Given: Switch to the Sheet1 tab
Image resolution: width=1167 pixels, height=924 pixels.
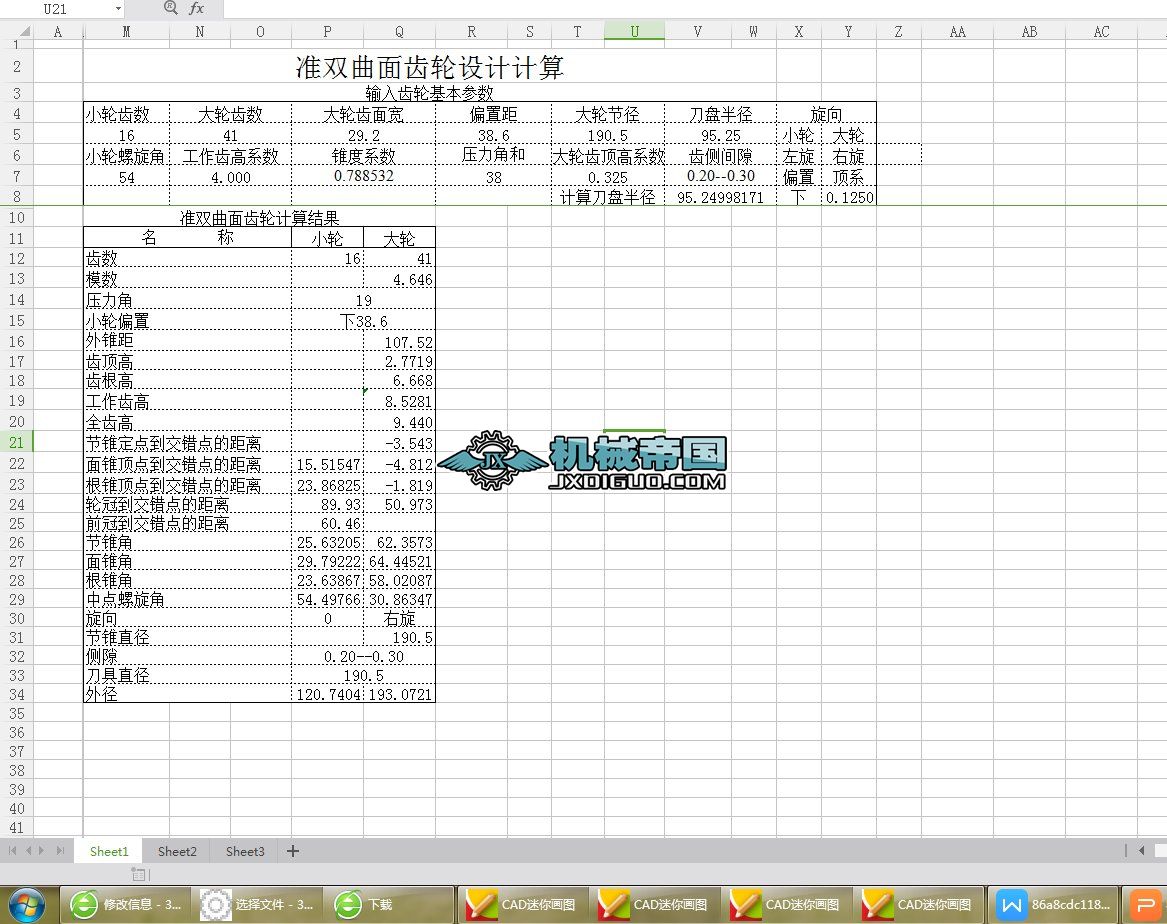Looking at the screenshot, I should [x=109, y=851].
